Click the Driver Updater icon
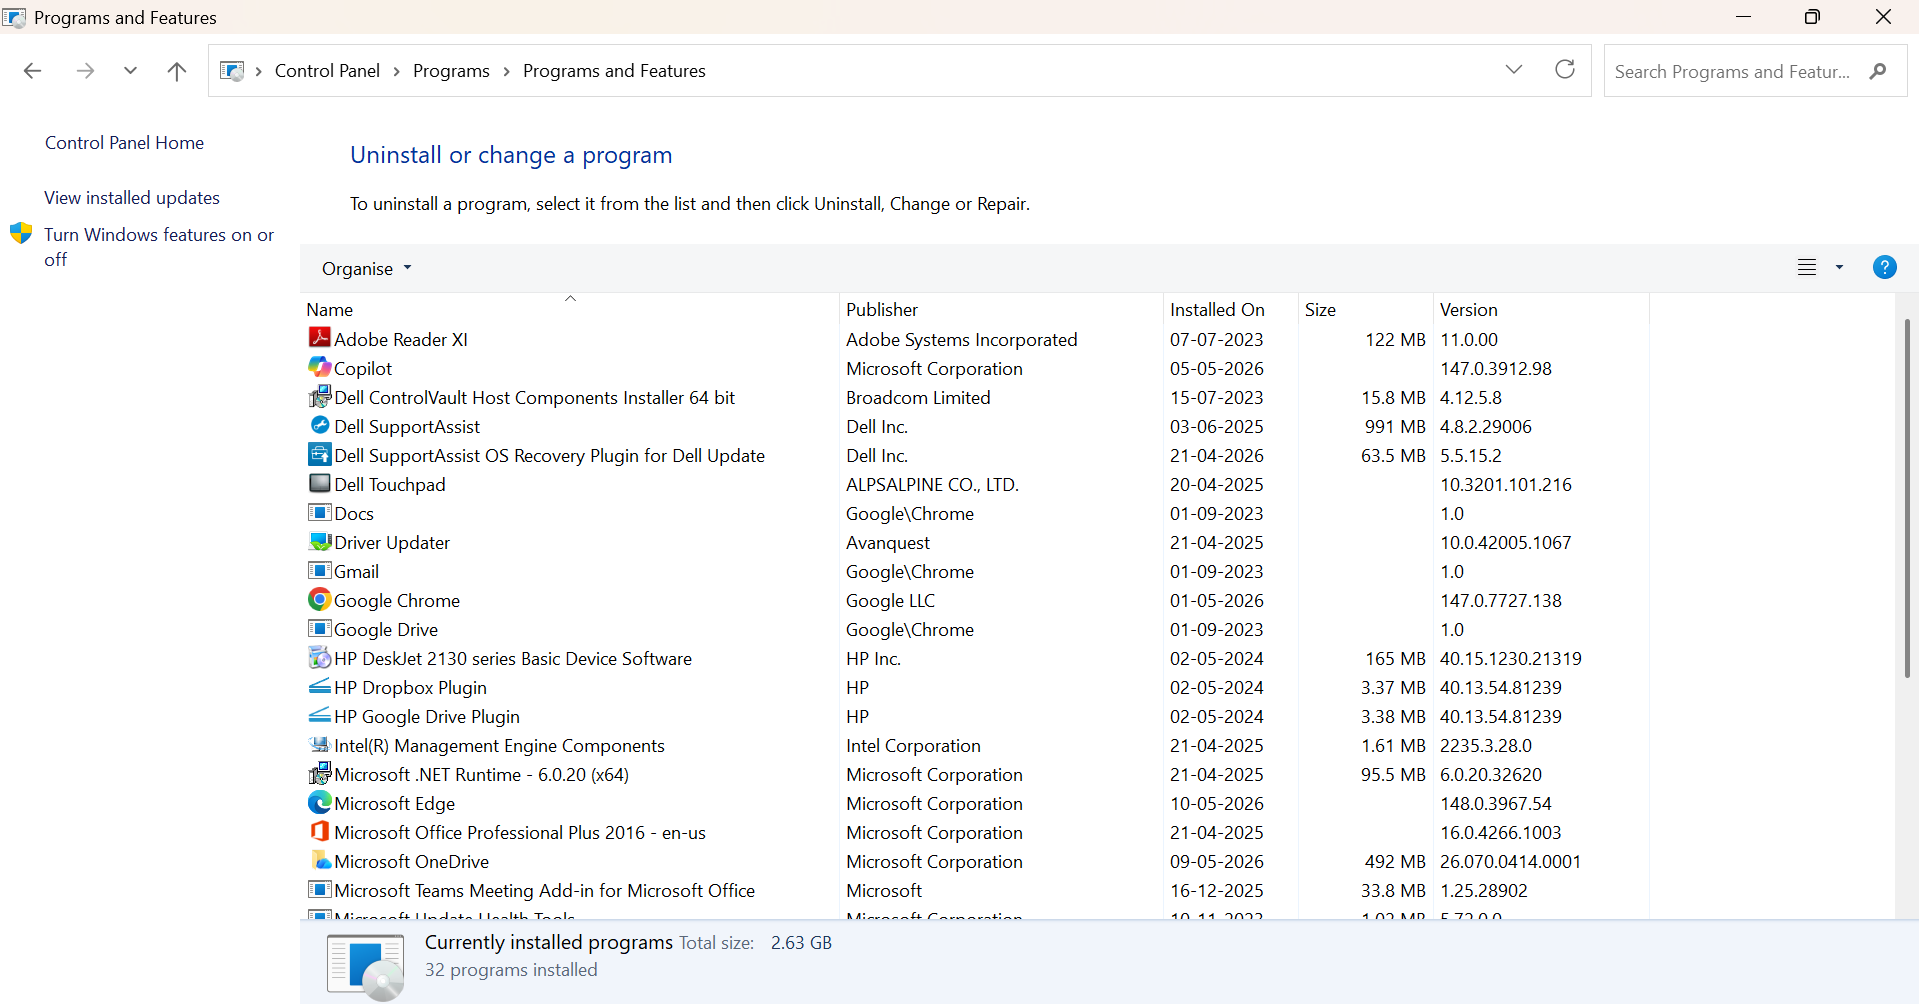This screenshot has width=1919, height=1004. coord(319,541)
